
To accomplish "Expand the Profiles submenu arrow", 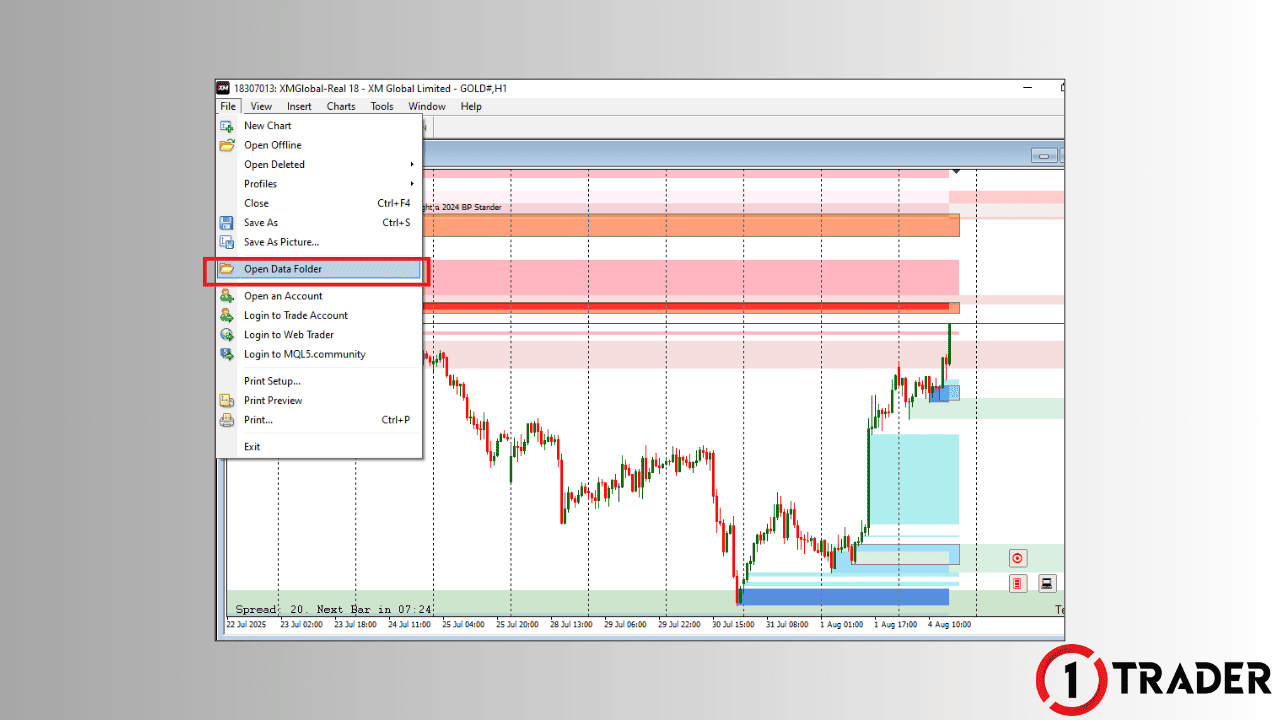I will pos(412,184).
